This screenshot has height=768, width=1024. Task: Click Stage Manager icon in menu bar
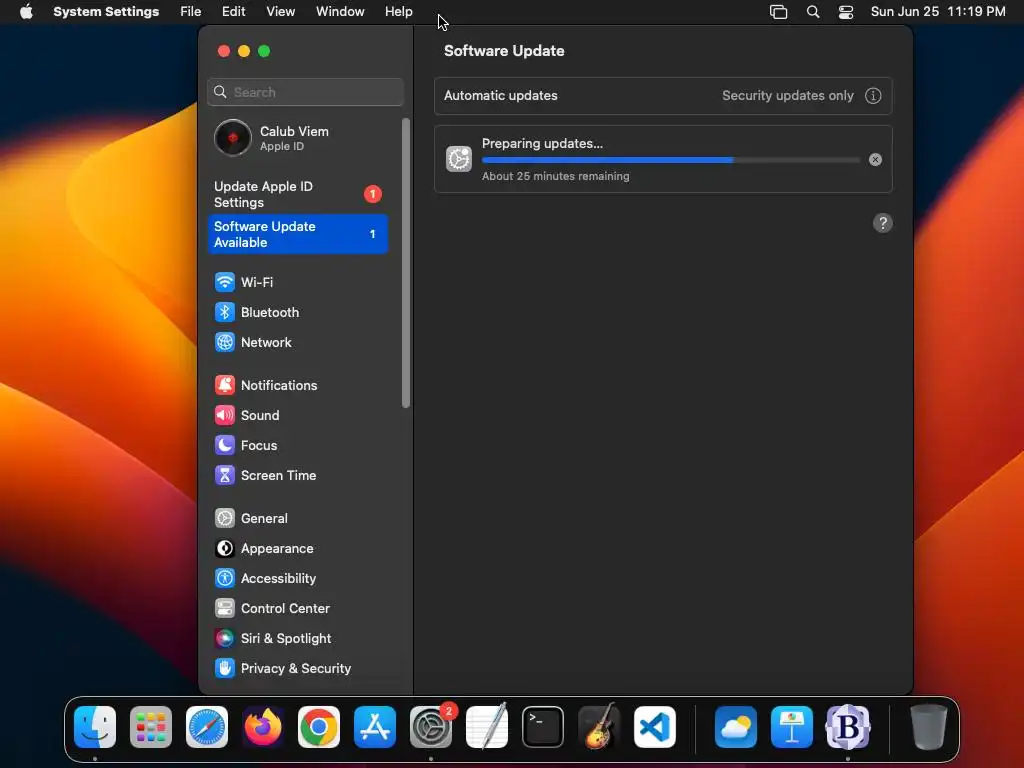tap(778, 12)
